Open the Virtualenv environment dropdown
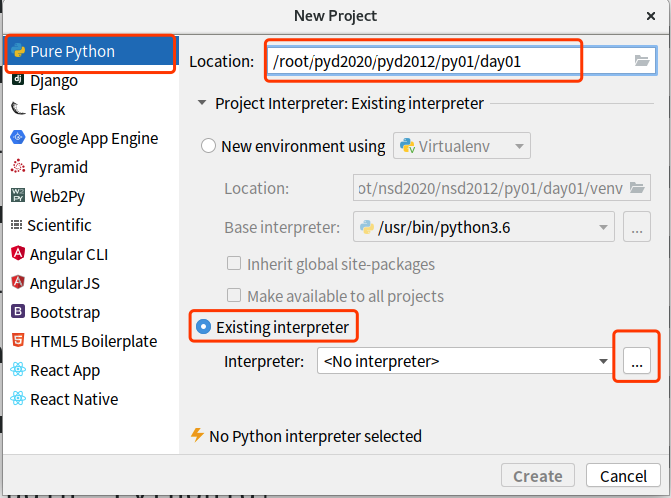Image resolution: width=671 pixels, height=498 pixels. pos(462,146)
